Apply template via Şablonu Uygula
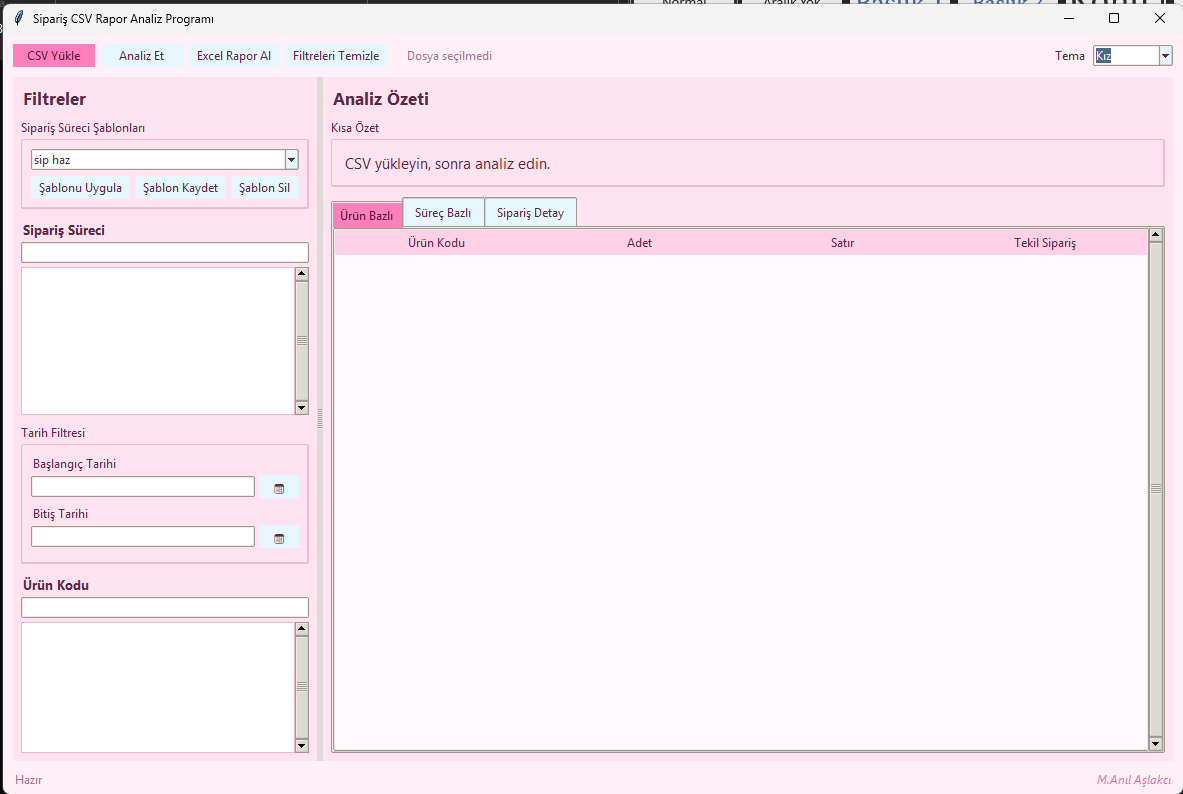Screen dimensions: 1183x794 click(81, 188)
